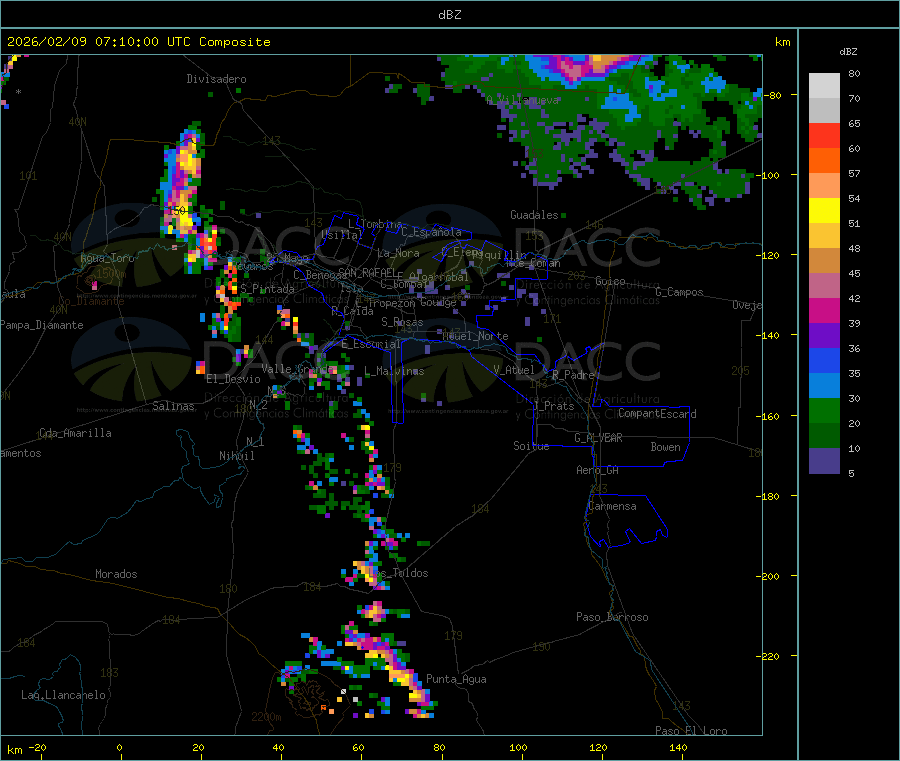Click the Lag.Llancanelo map label
Screen dimensions: 900x761
tap(63, 695)
